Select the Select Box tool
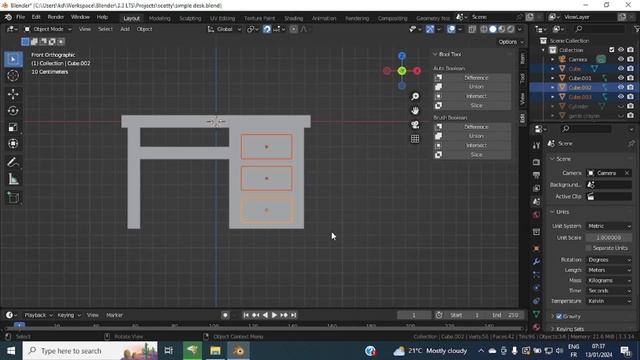The image size is (640, 360). (13, 60)
